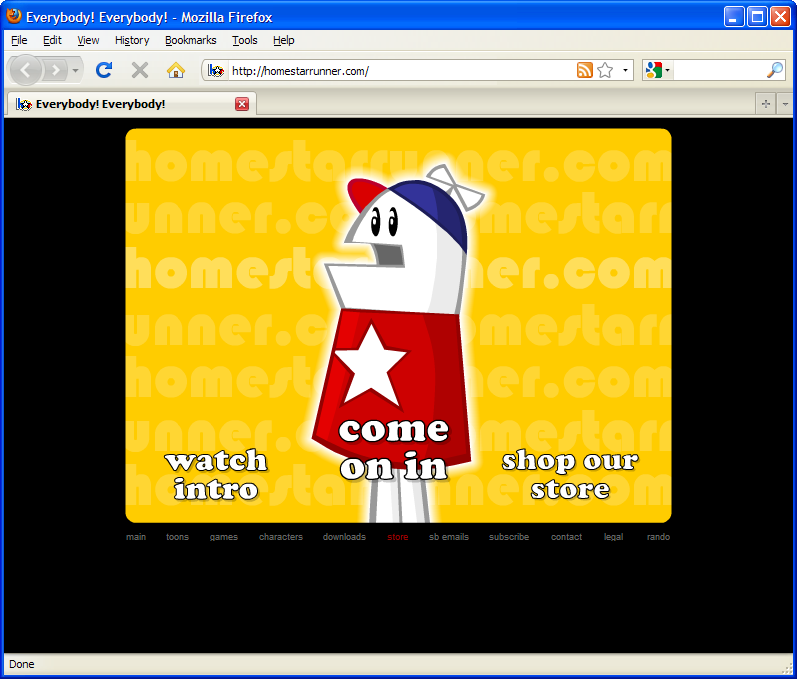Open the Help menu
The height and width of the screenshot is (679, 797).
point(283,40)
